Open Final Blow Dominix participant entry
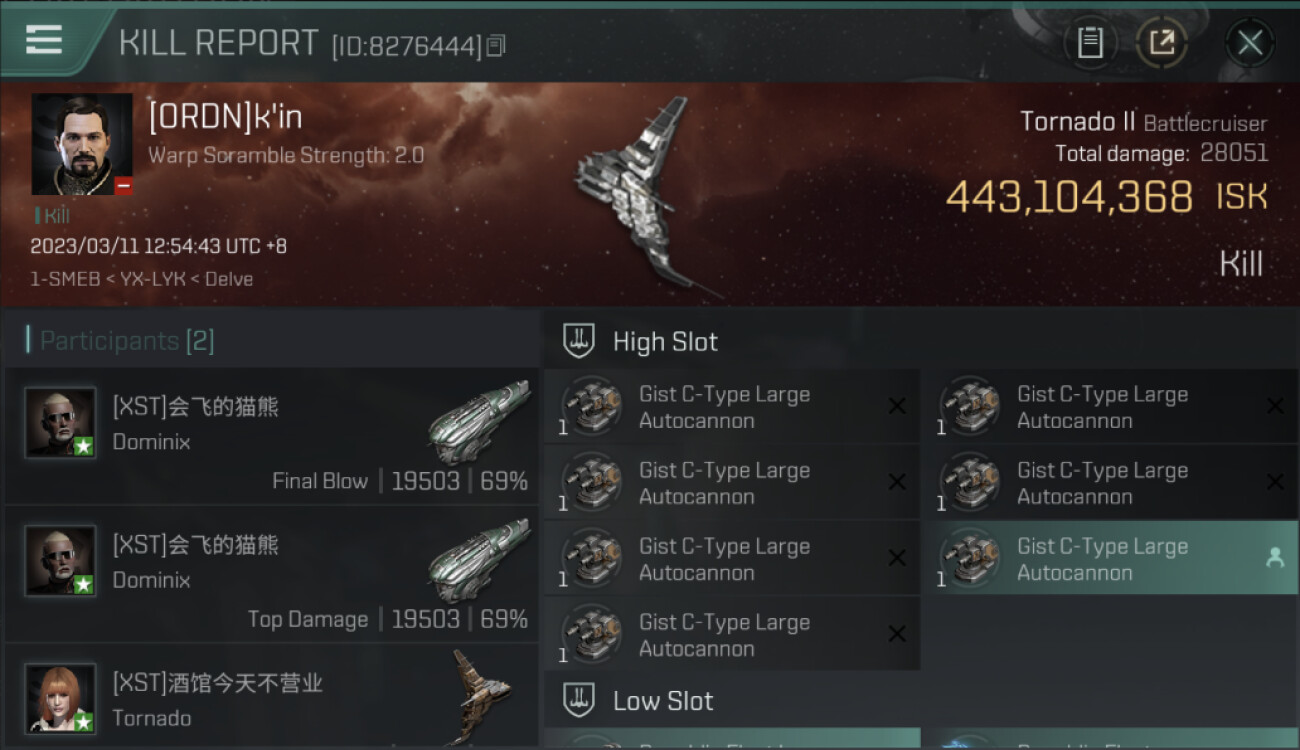The image size is (1300, 750). 271,436
